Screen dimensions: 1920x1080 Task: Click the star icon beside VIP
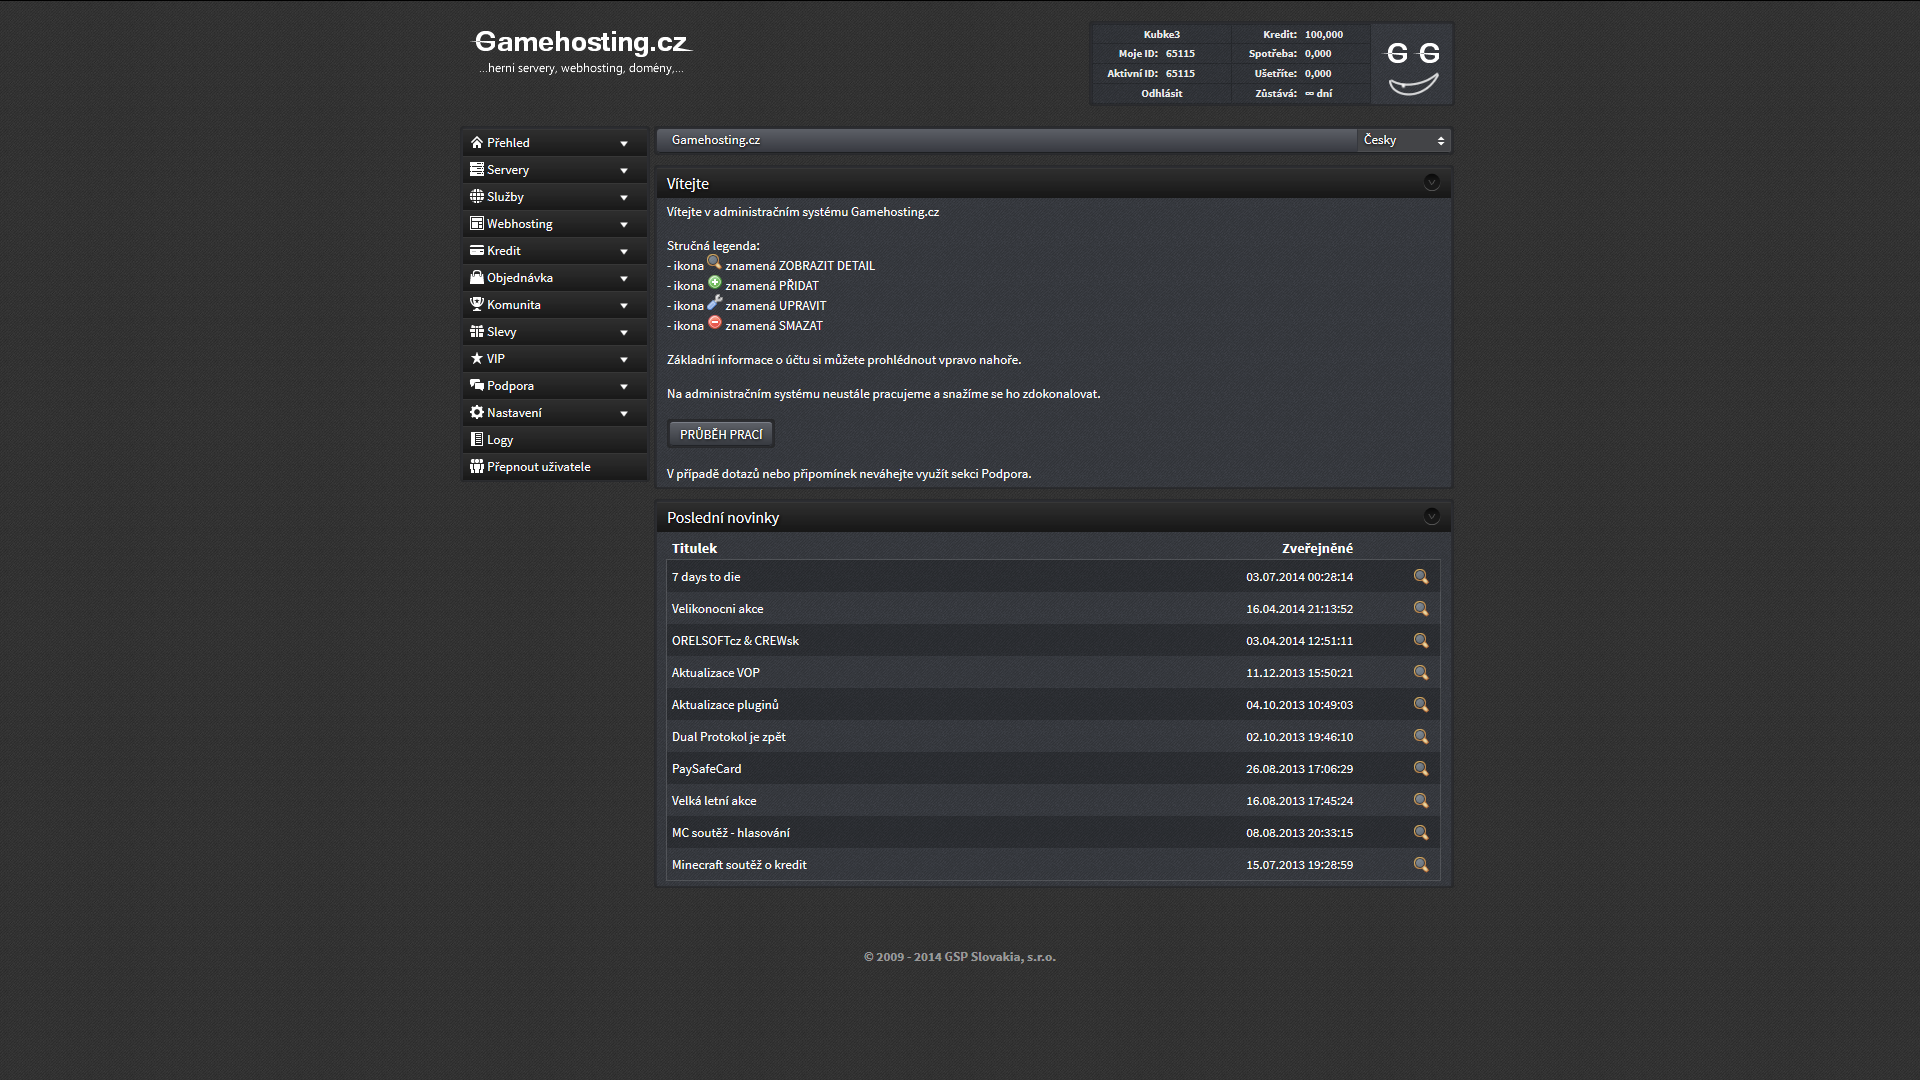pos(477,358)
